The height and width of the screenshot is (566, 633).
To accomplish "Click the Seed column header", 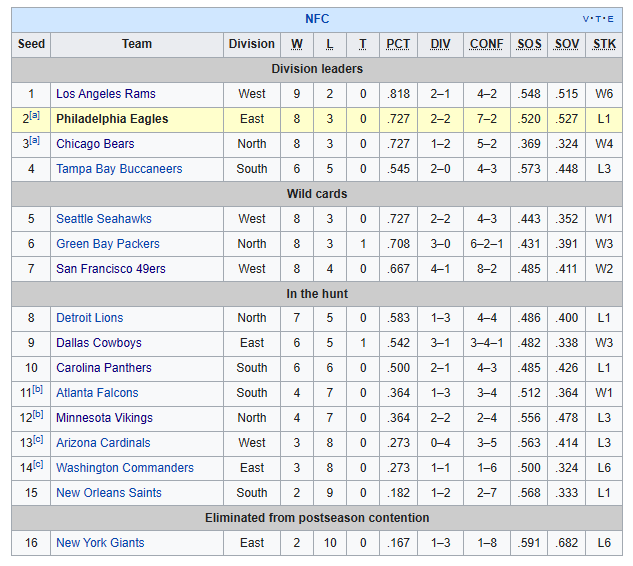I will [x=31, y=44].
